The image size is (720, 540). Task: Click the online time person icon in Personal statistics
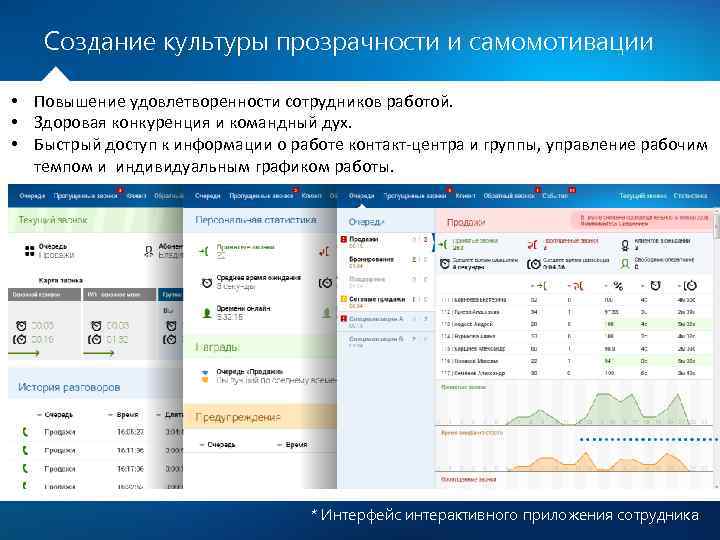coord(207,313)
